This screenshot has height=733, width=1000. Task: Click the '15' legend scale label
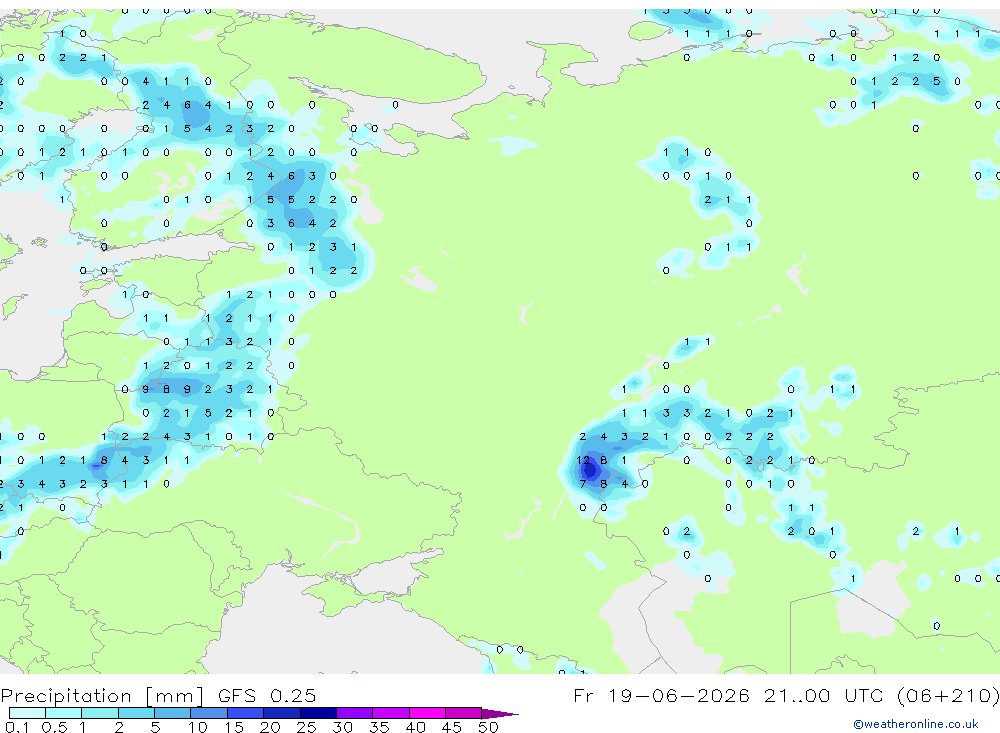click(x=233, y=727)
